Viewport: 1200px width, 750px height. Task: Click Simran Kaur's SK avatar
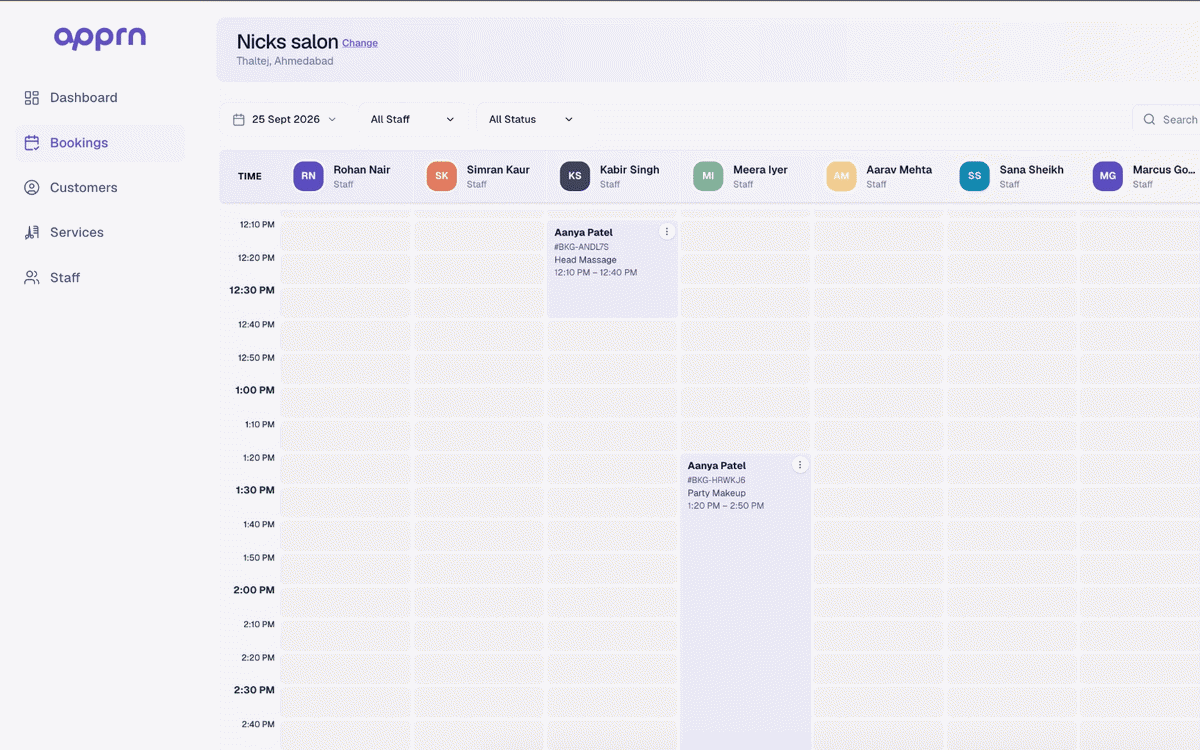click(x=442, y=176)
